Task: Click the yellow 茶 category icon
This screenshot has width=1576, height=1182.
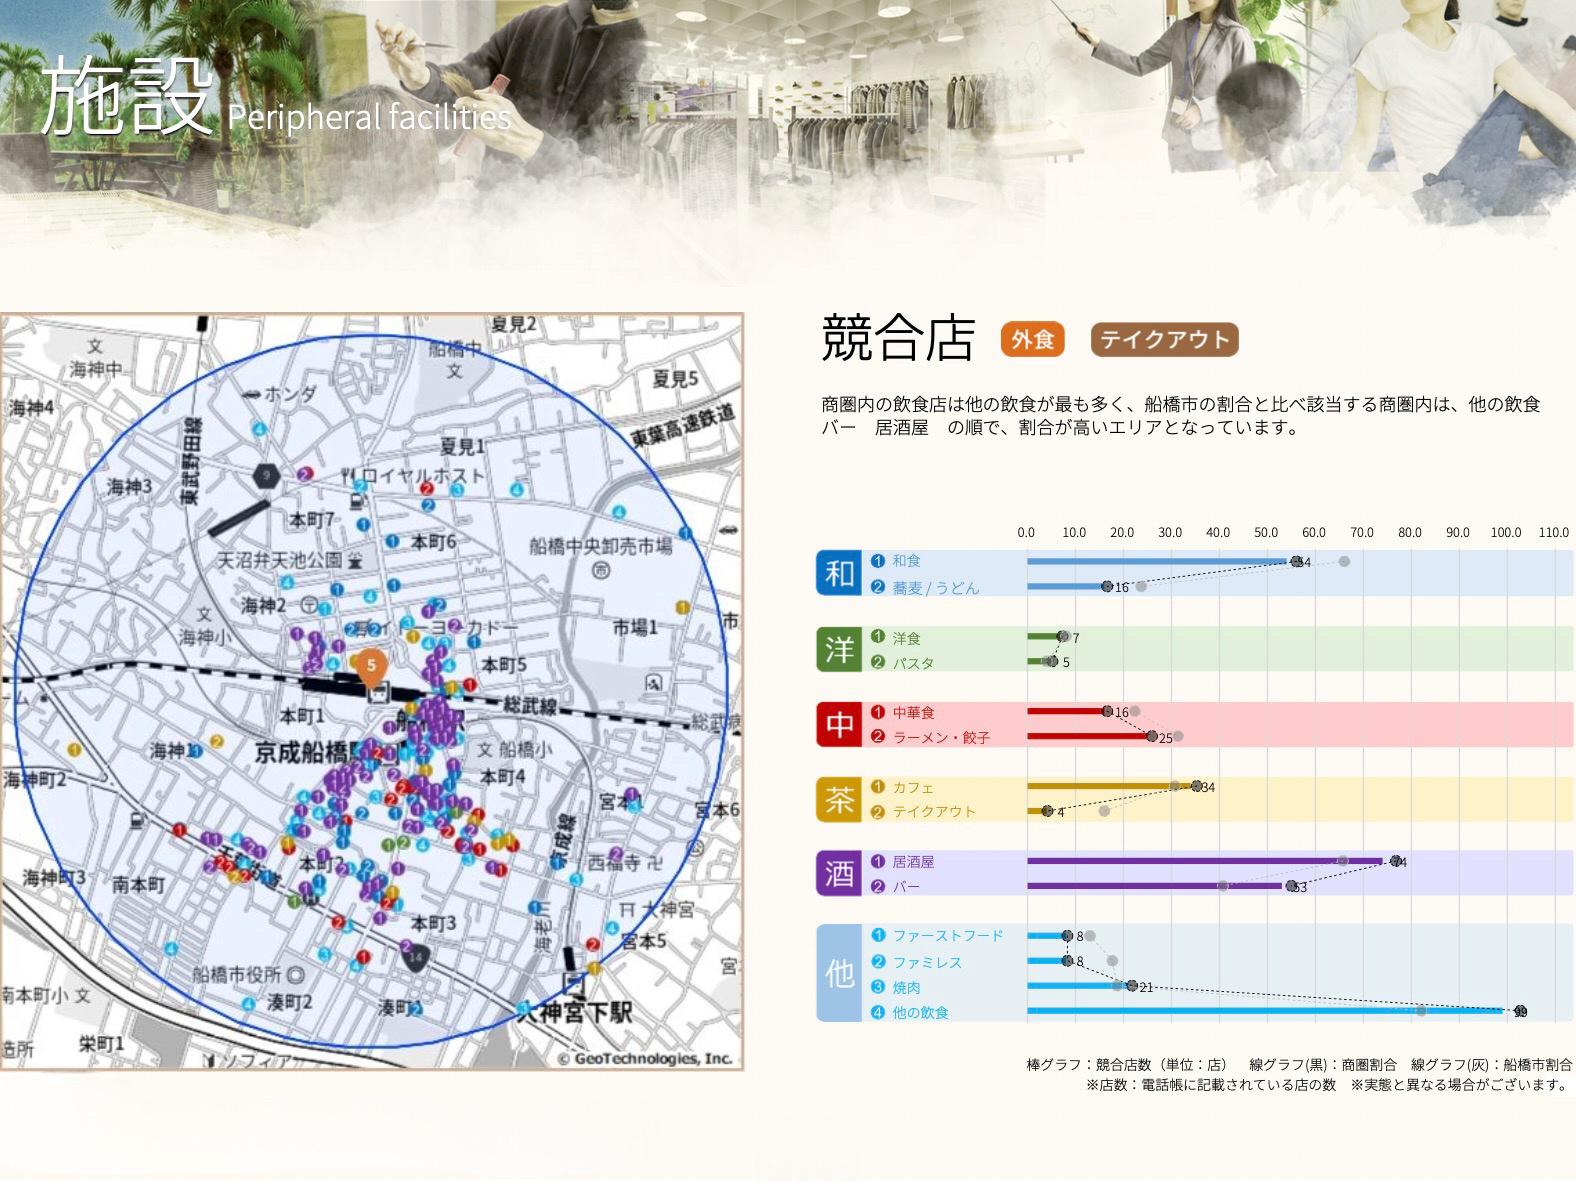Action: pos(838,800)
